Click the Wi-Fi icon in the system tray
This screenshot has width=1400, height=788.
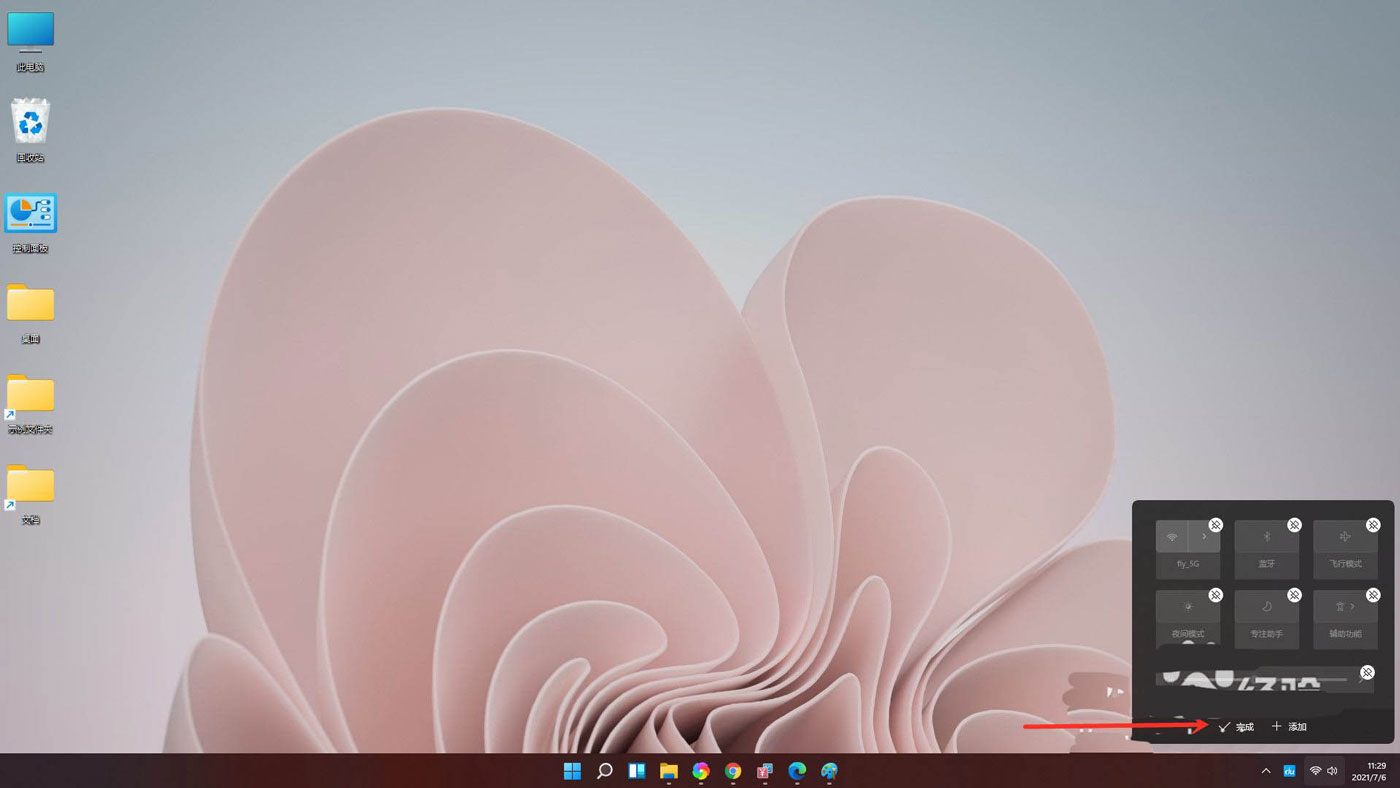[1315, 770]
